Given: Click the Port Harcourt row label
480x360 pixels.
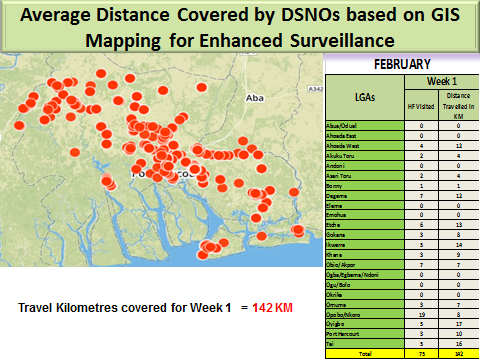Looking at the screenshot, I should [343, 334].
